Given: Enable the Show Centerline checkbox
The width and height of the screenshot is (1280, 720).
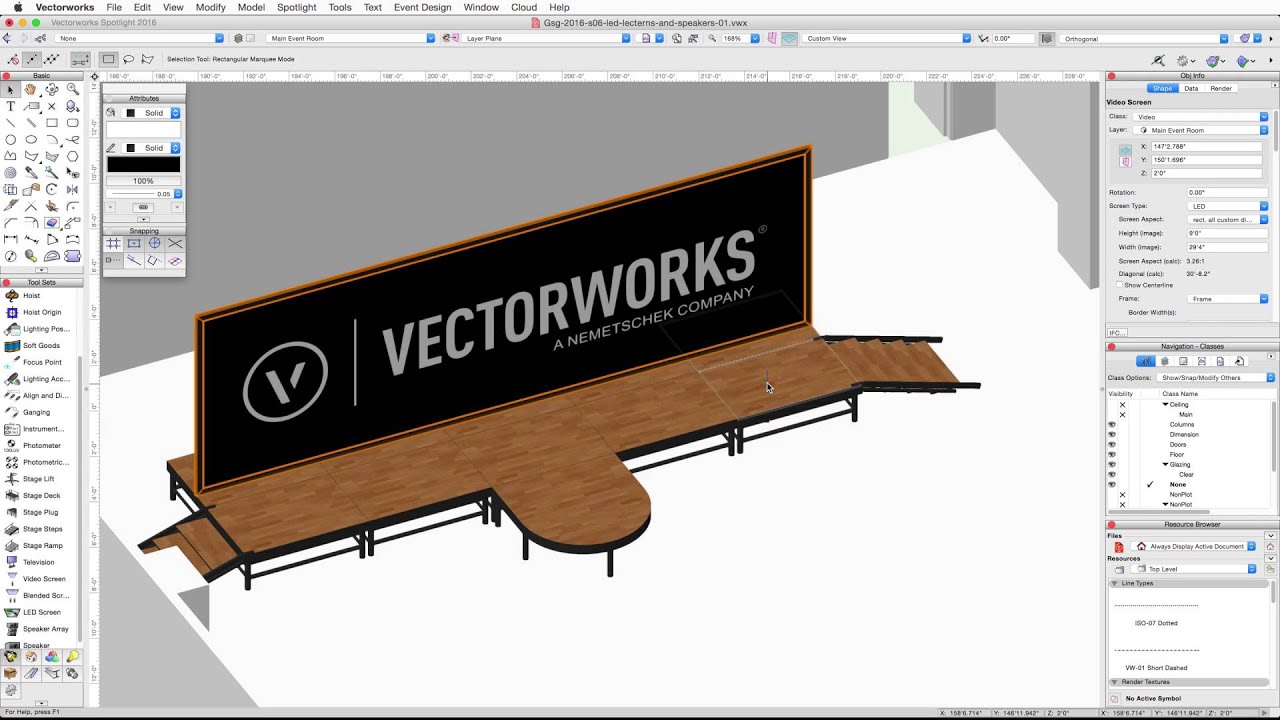Looking at the screenshot, I should click(x=1119, y=285).
